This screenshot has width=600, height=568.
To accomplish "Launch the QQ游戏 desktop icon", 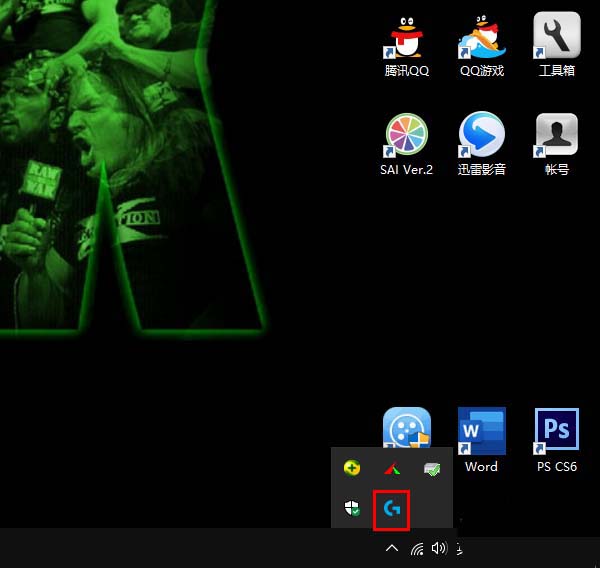I will pos(481,38).
